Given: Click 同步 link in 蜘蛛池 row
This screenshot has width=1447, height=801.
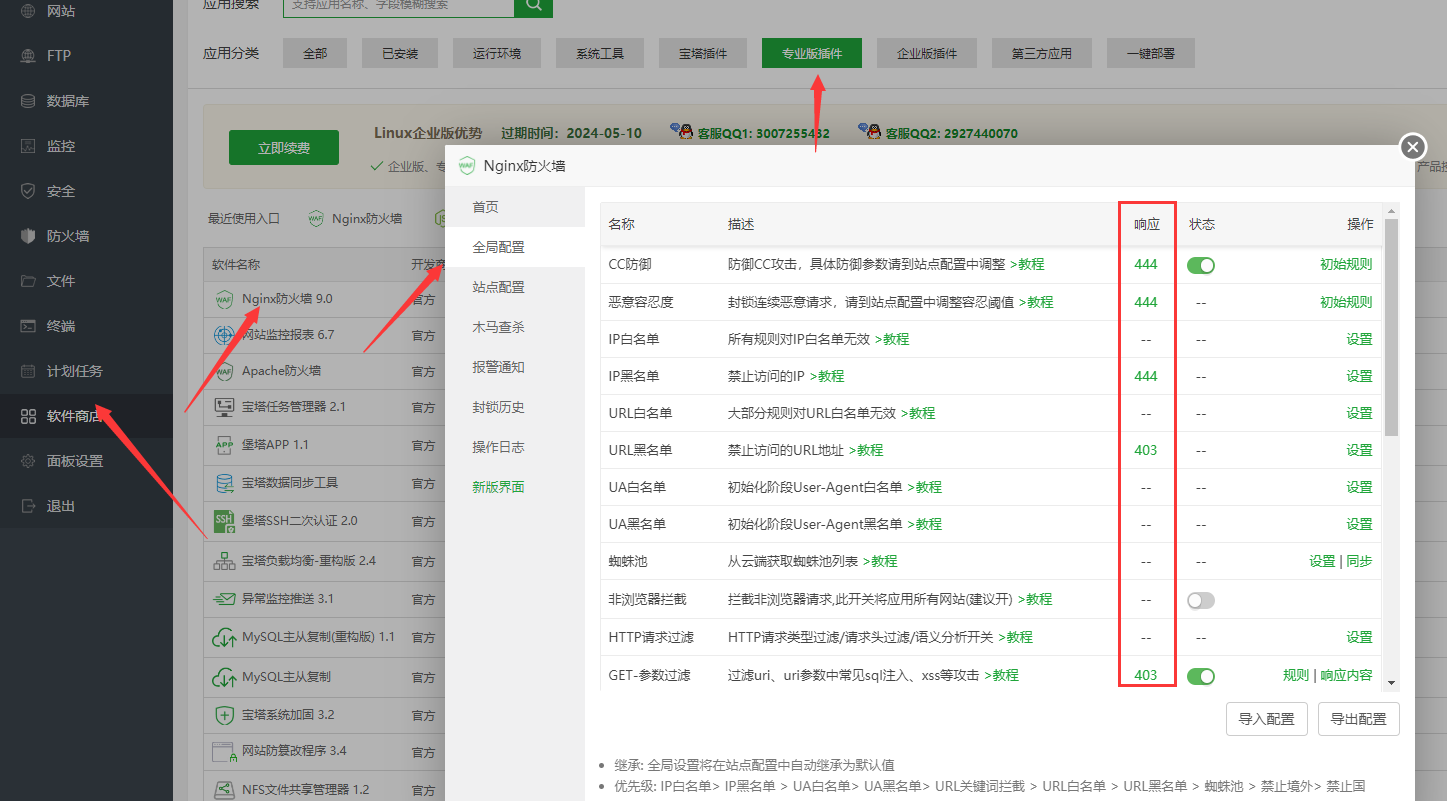Looking at the screenshot, I should click(1359, 562).
